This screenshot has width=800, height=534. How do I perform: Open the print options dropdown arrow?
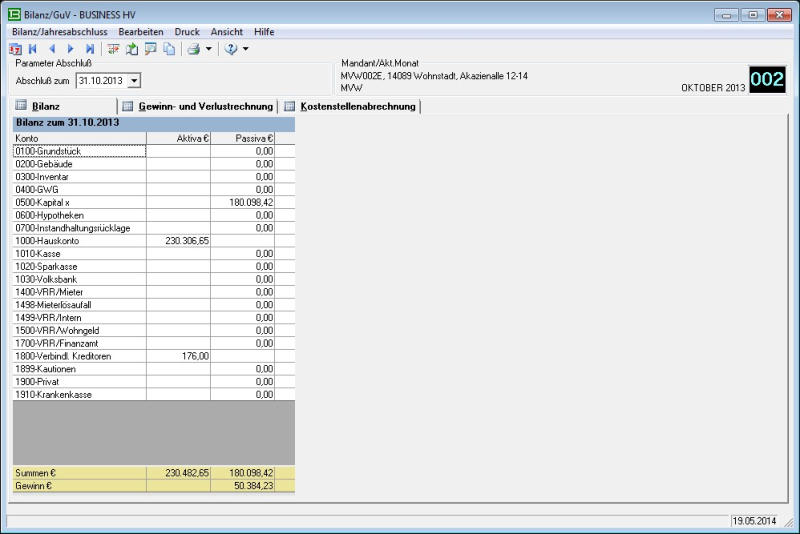(x=208, y=49)
